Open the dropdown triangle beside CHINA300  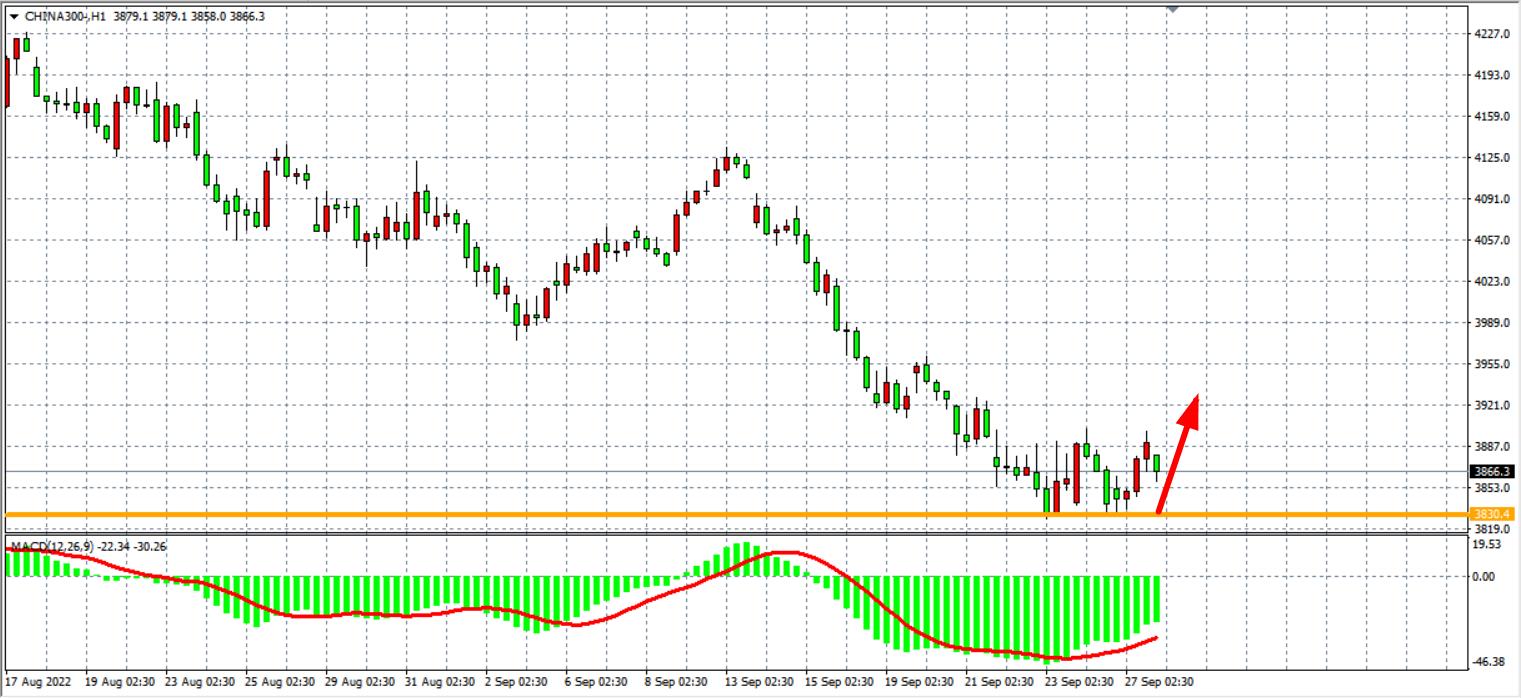(x=14, y=16)
